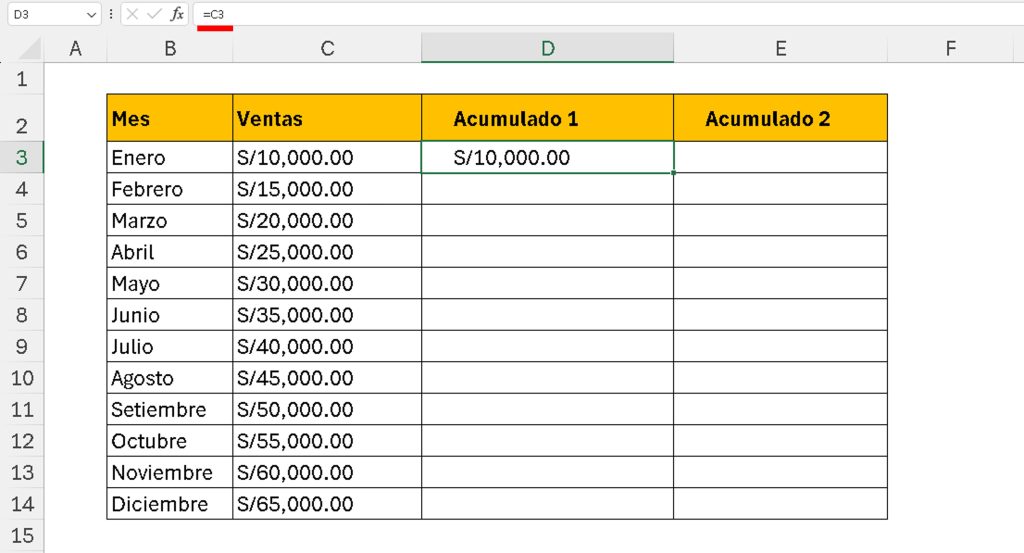Image resolution: width=1024 pixels, height=553 pixels.
Task: Click the Diciembre sales cell S/65,000.00
Action: 327,504
